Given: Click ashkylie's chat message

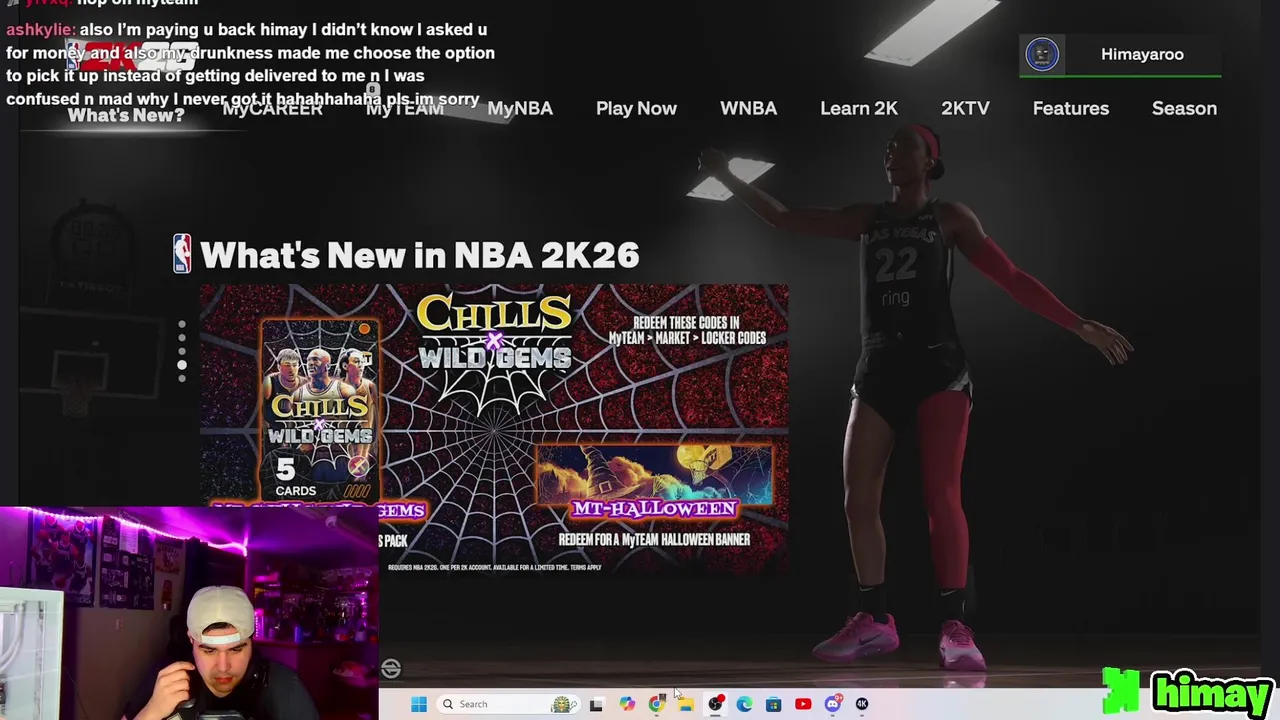Looking at the screenshot, I should 250,64.
